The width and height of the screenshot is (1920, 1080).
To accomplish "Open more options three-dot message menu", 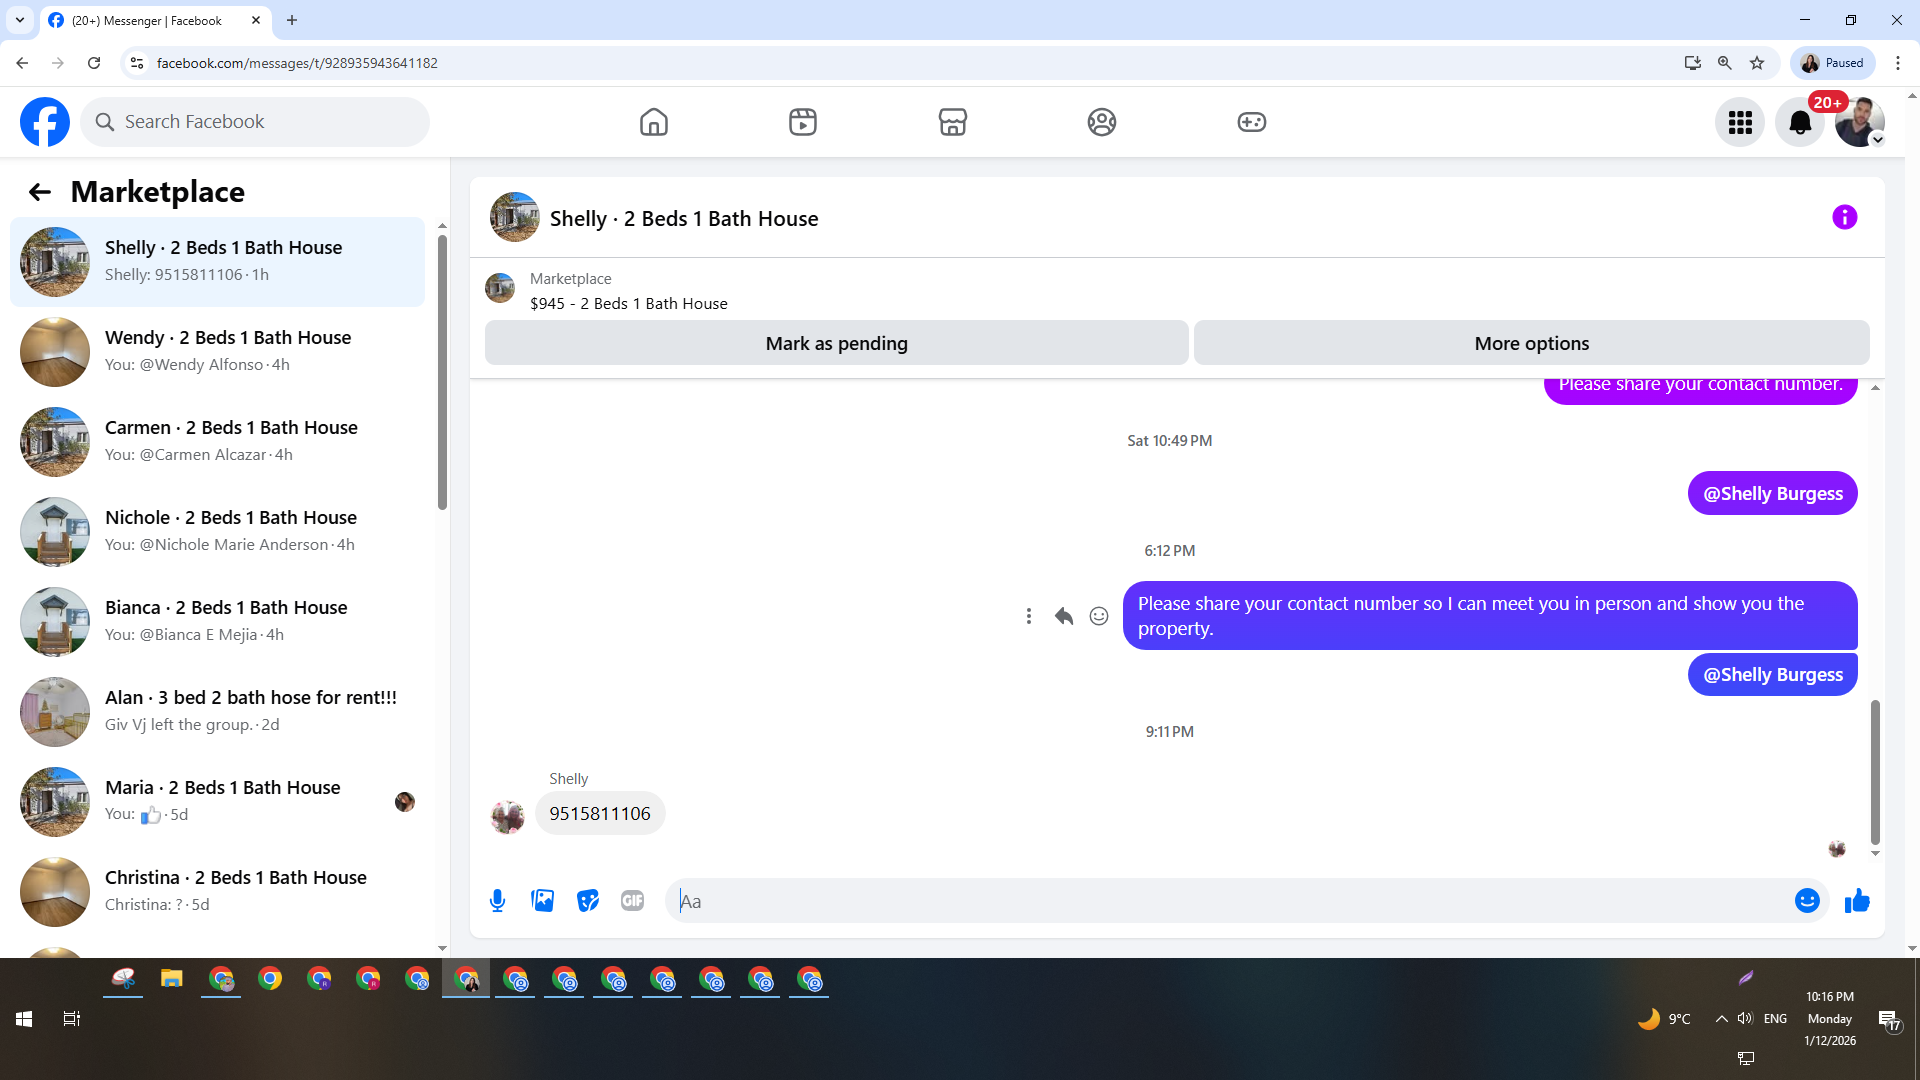I will tap(1028, 616).
